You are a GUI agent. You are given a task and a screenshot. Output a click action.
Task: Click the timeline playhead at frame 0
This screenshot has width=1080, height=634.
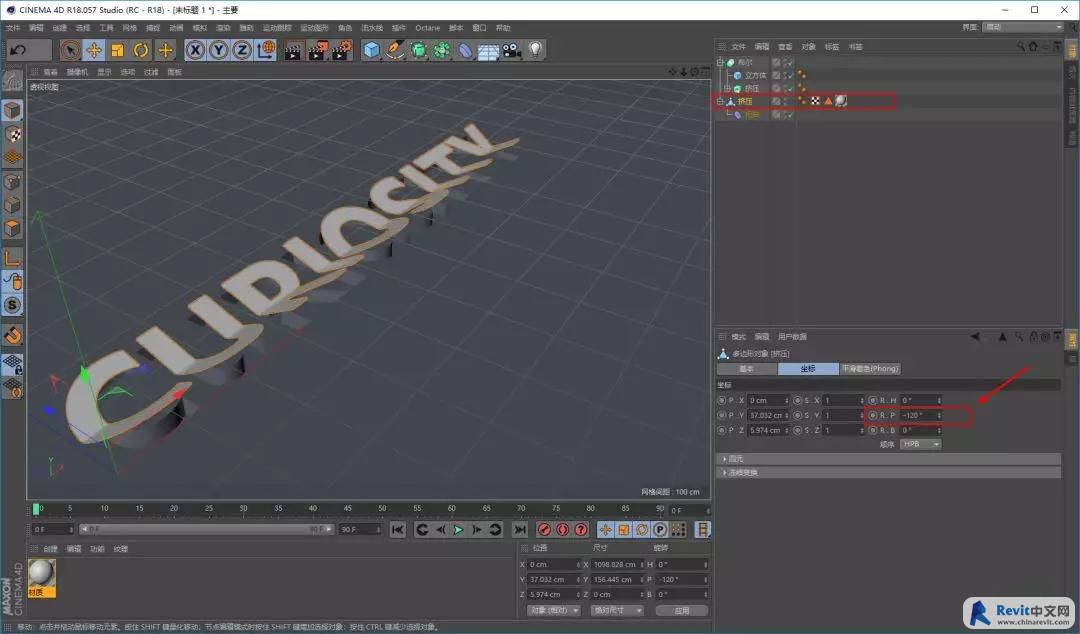pyautogui.click(x=36, y=509)
